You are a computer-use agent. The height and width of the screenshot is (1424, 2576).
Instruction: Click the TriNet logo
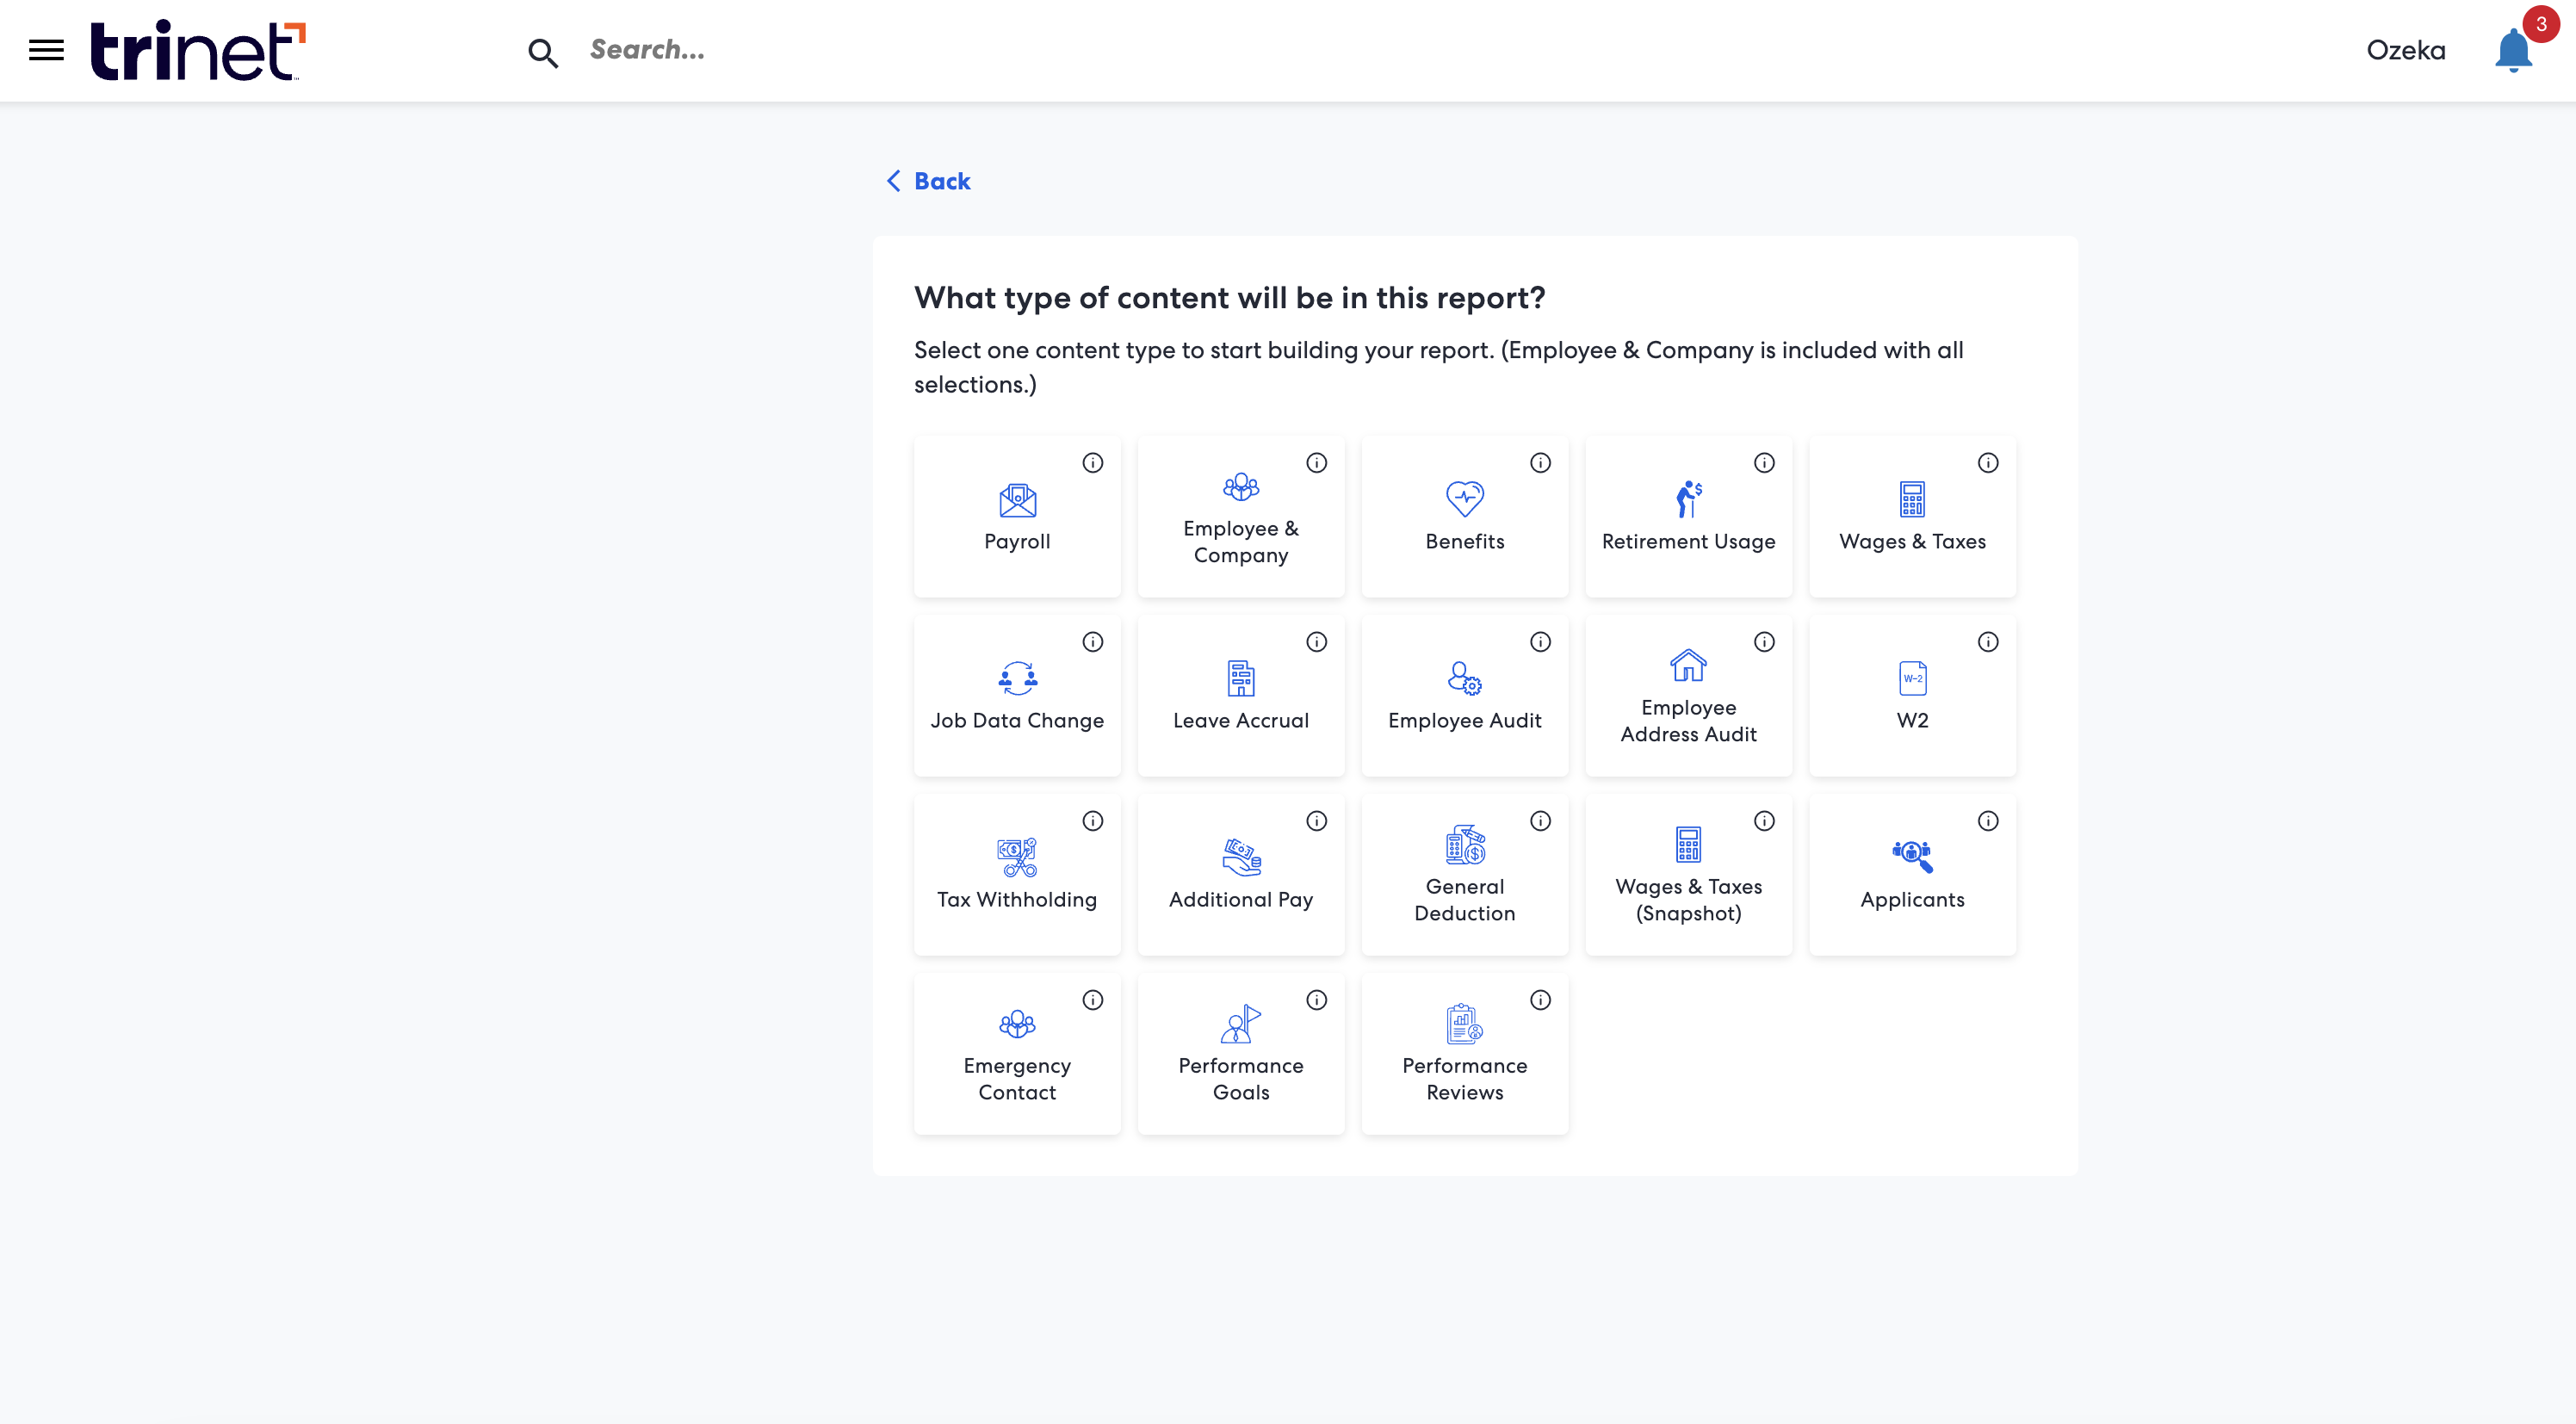point(198,50)
